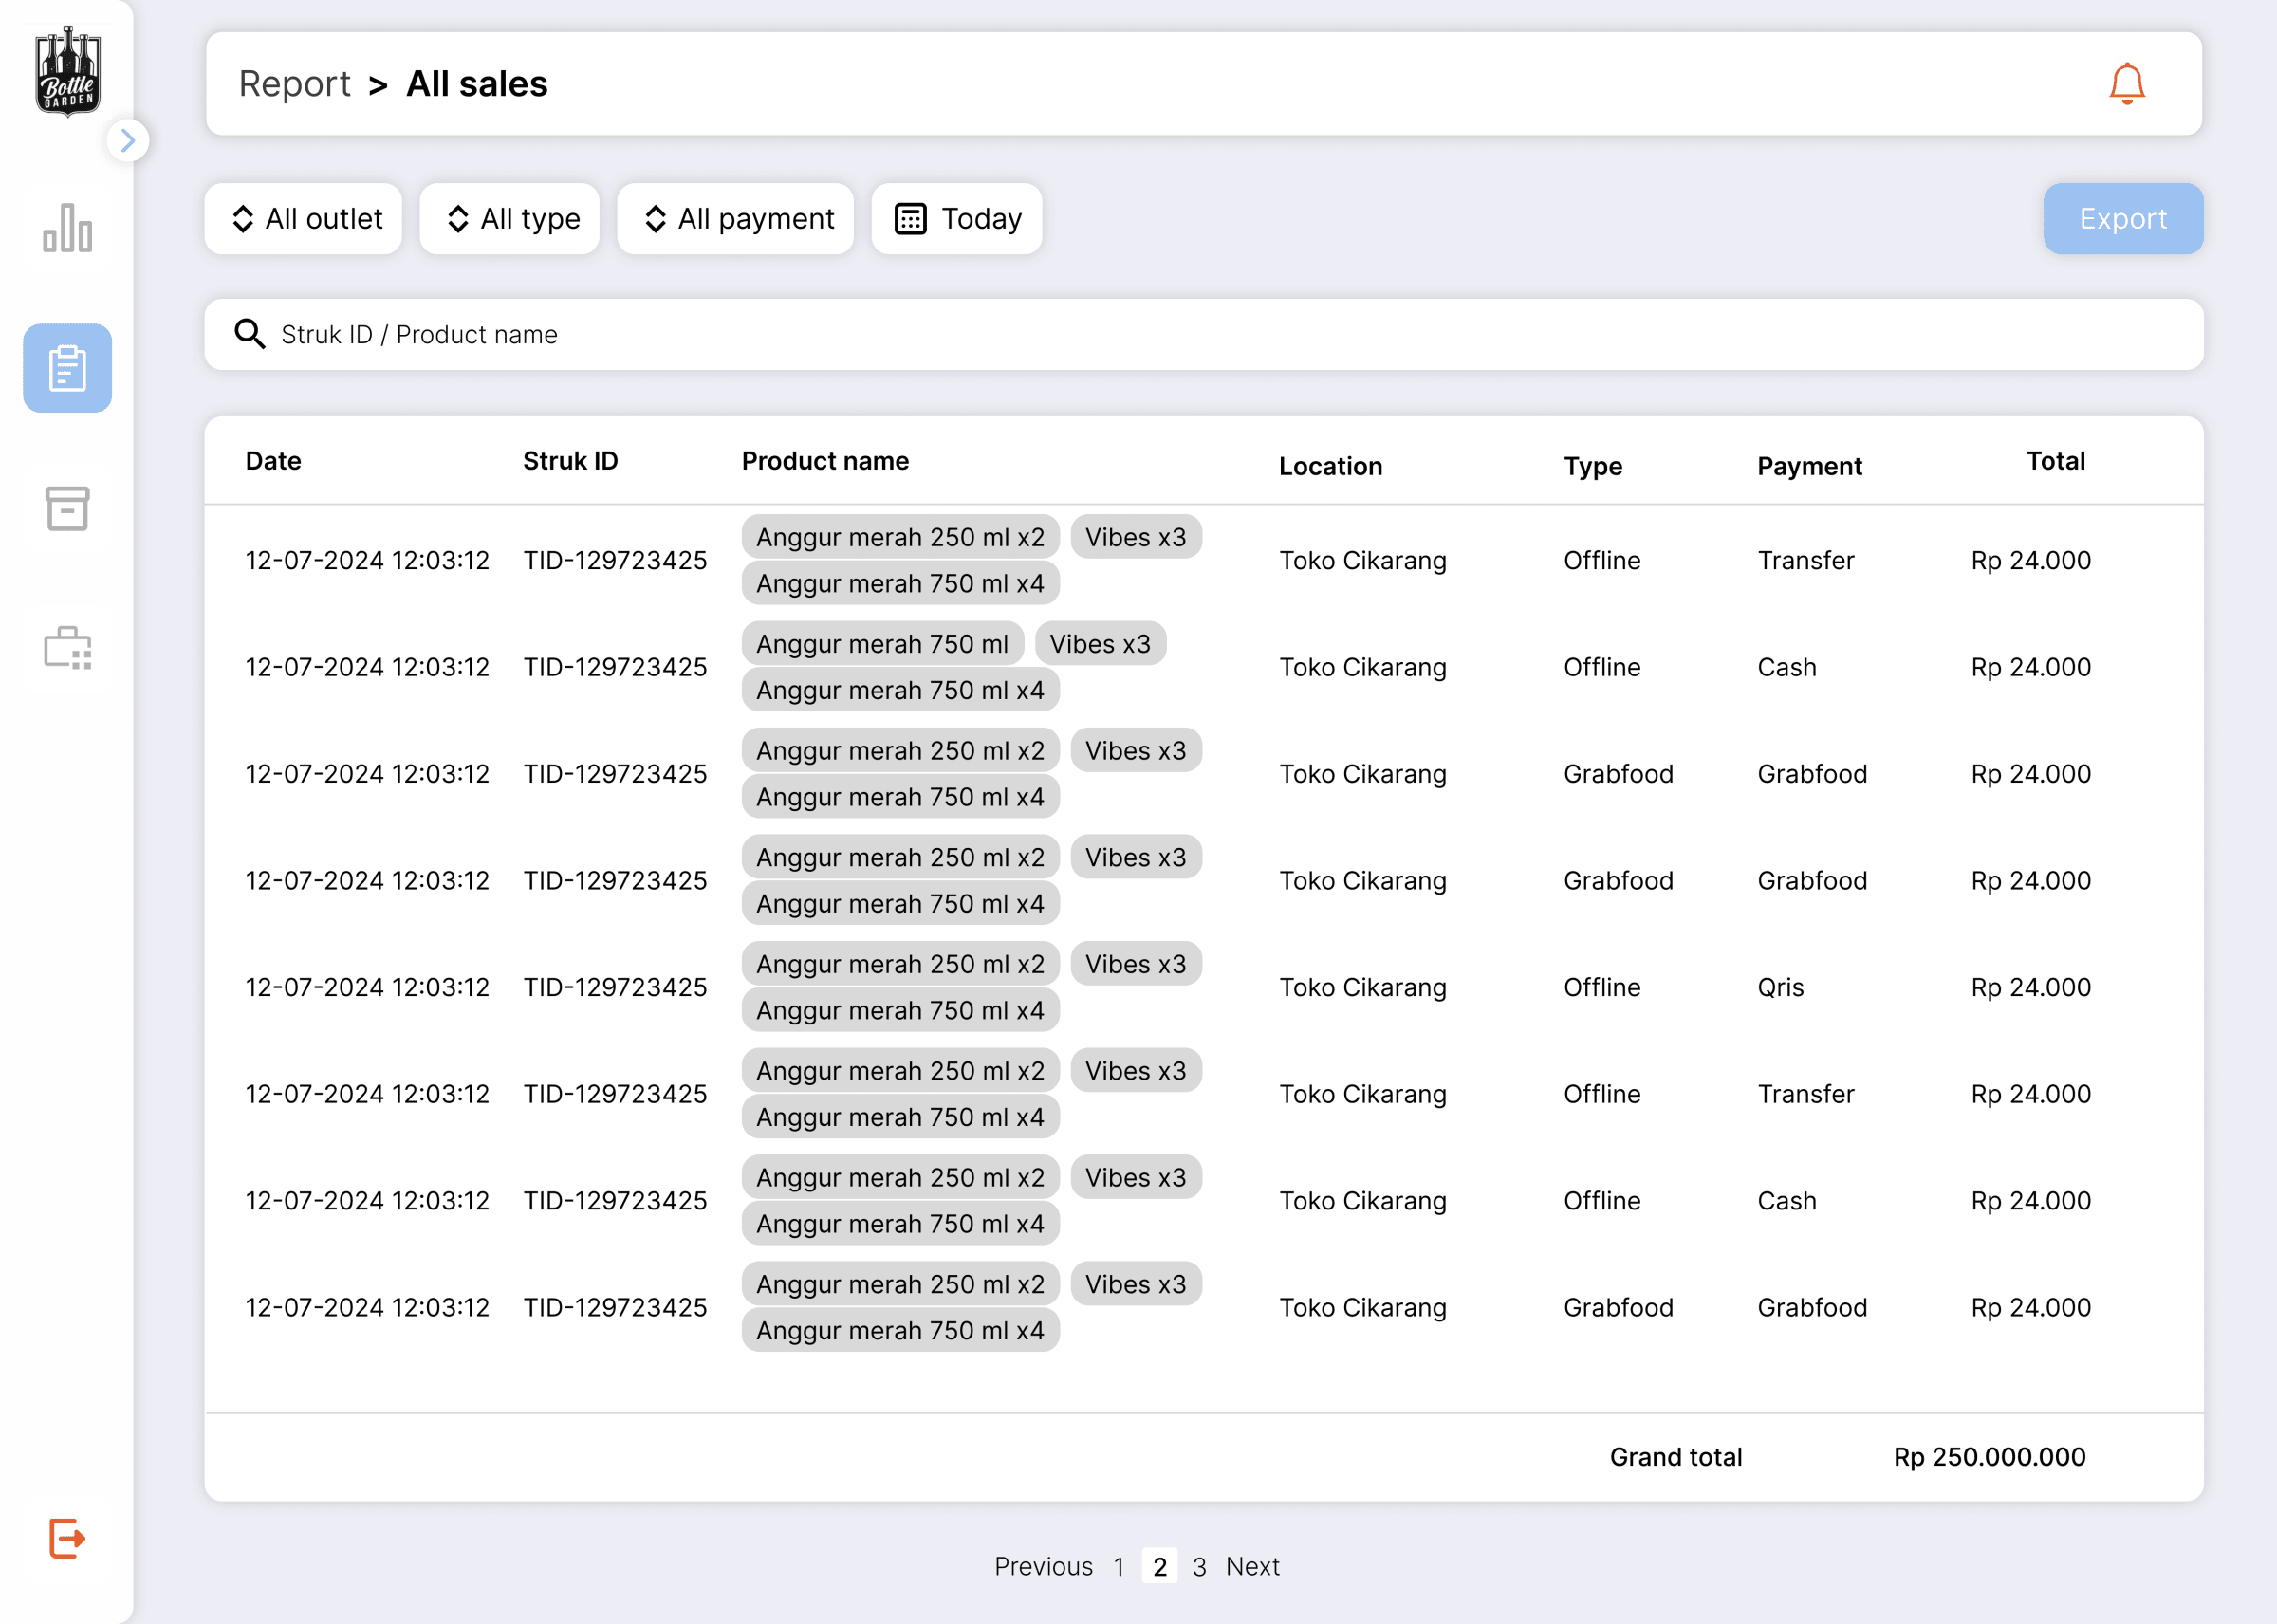2277x1624 pixels.
Task: Click the Struk ID column header
Action: pyautogui.click(x=571, y=461)
